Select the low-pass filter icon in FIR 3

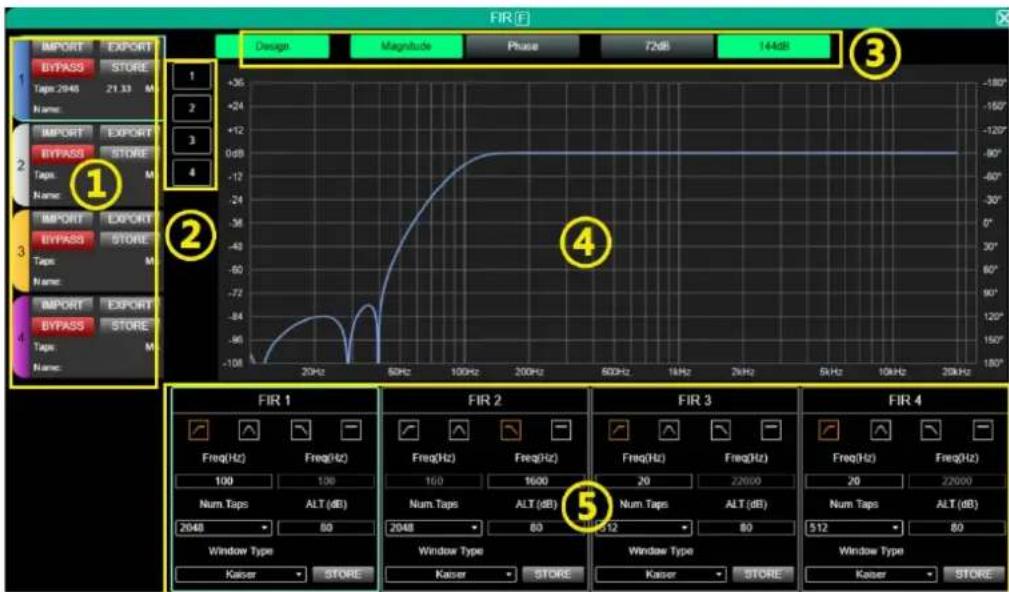point(721,430)
